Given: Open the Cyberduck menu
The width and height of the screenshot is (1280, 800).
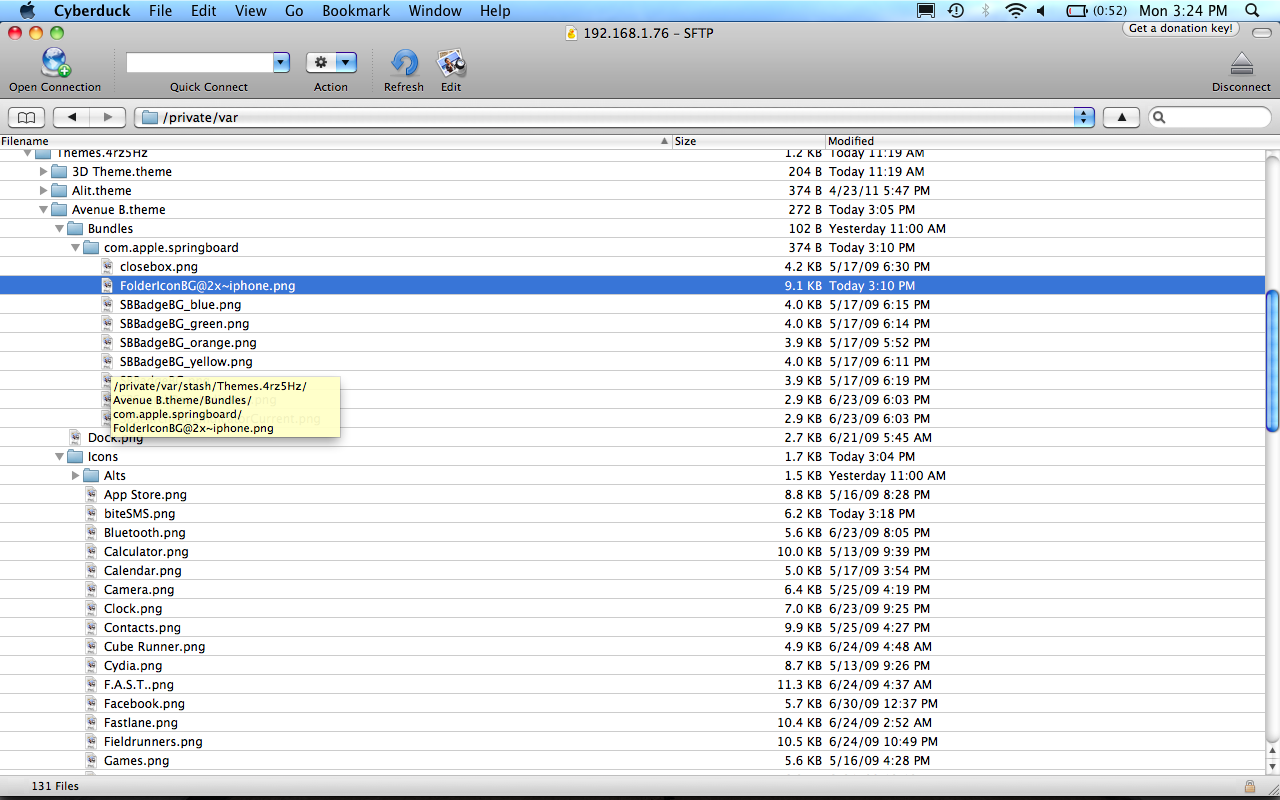Looking at the screenshot, I should [94, 10].
